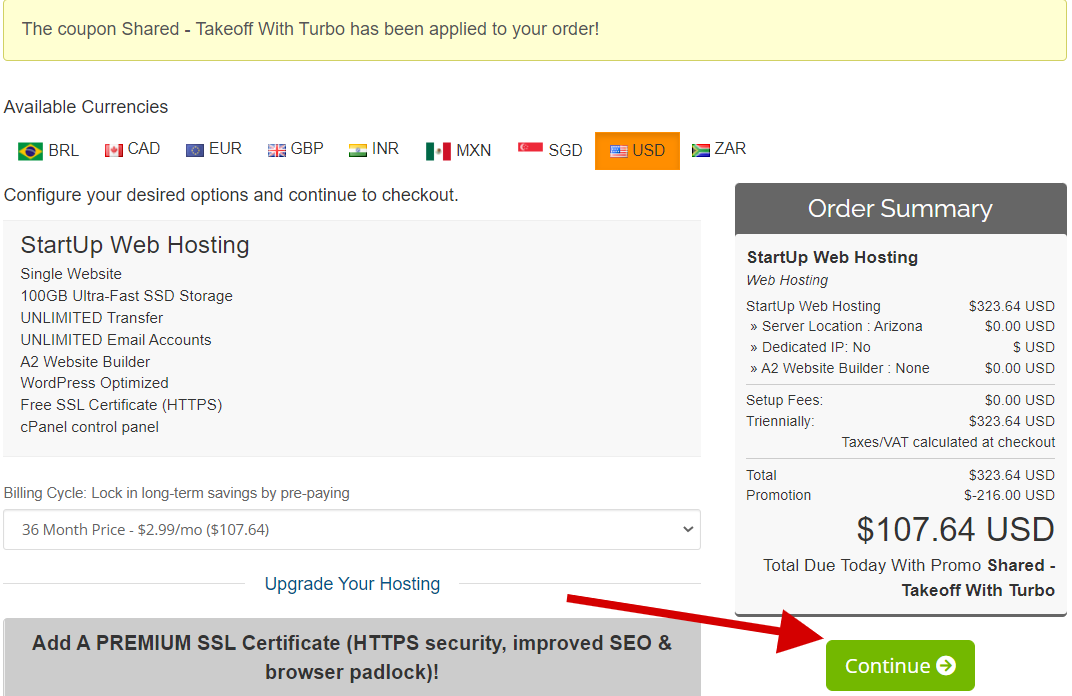Click 'UNLIMITED Email Accounts' feature

click(x=116, y=340)
